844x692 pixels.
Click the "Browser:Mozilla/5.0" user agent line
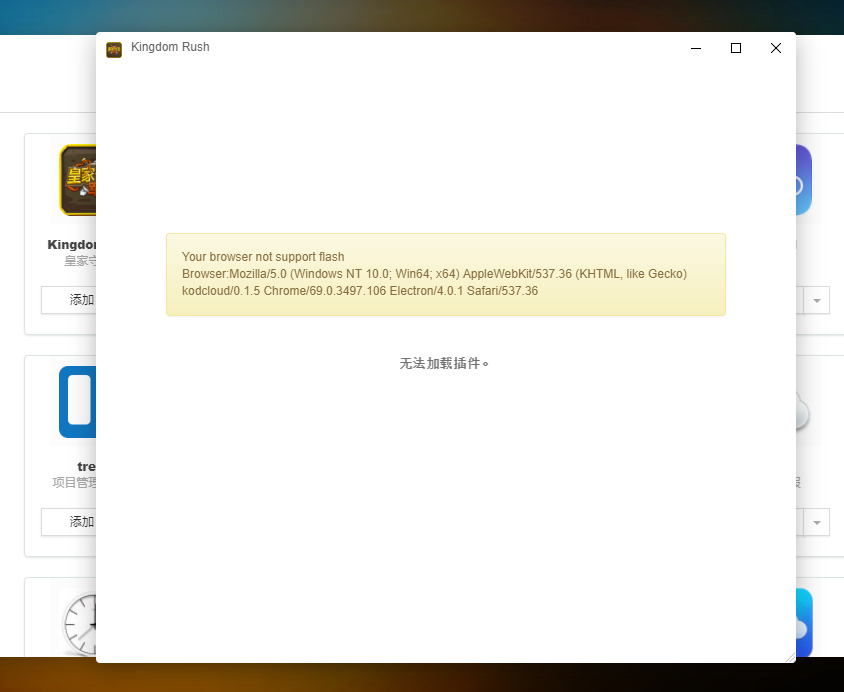click(x=434, y=274)
